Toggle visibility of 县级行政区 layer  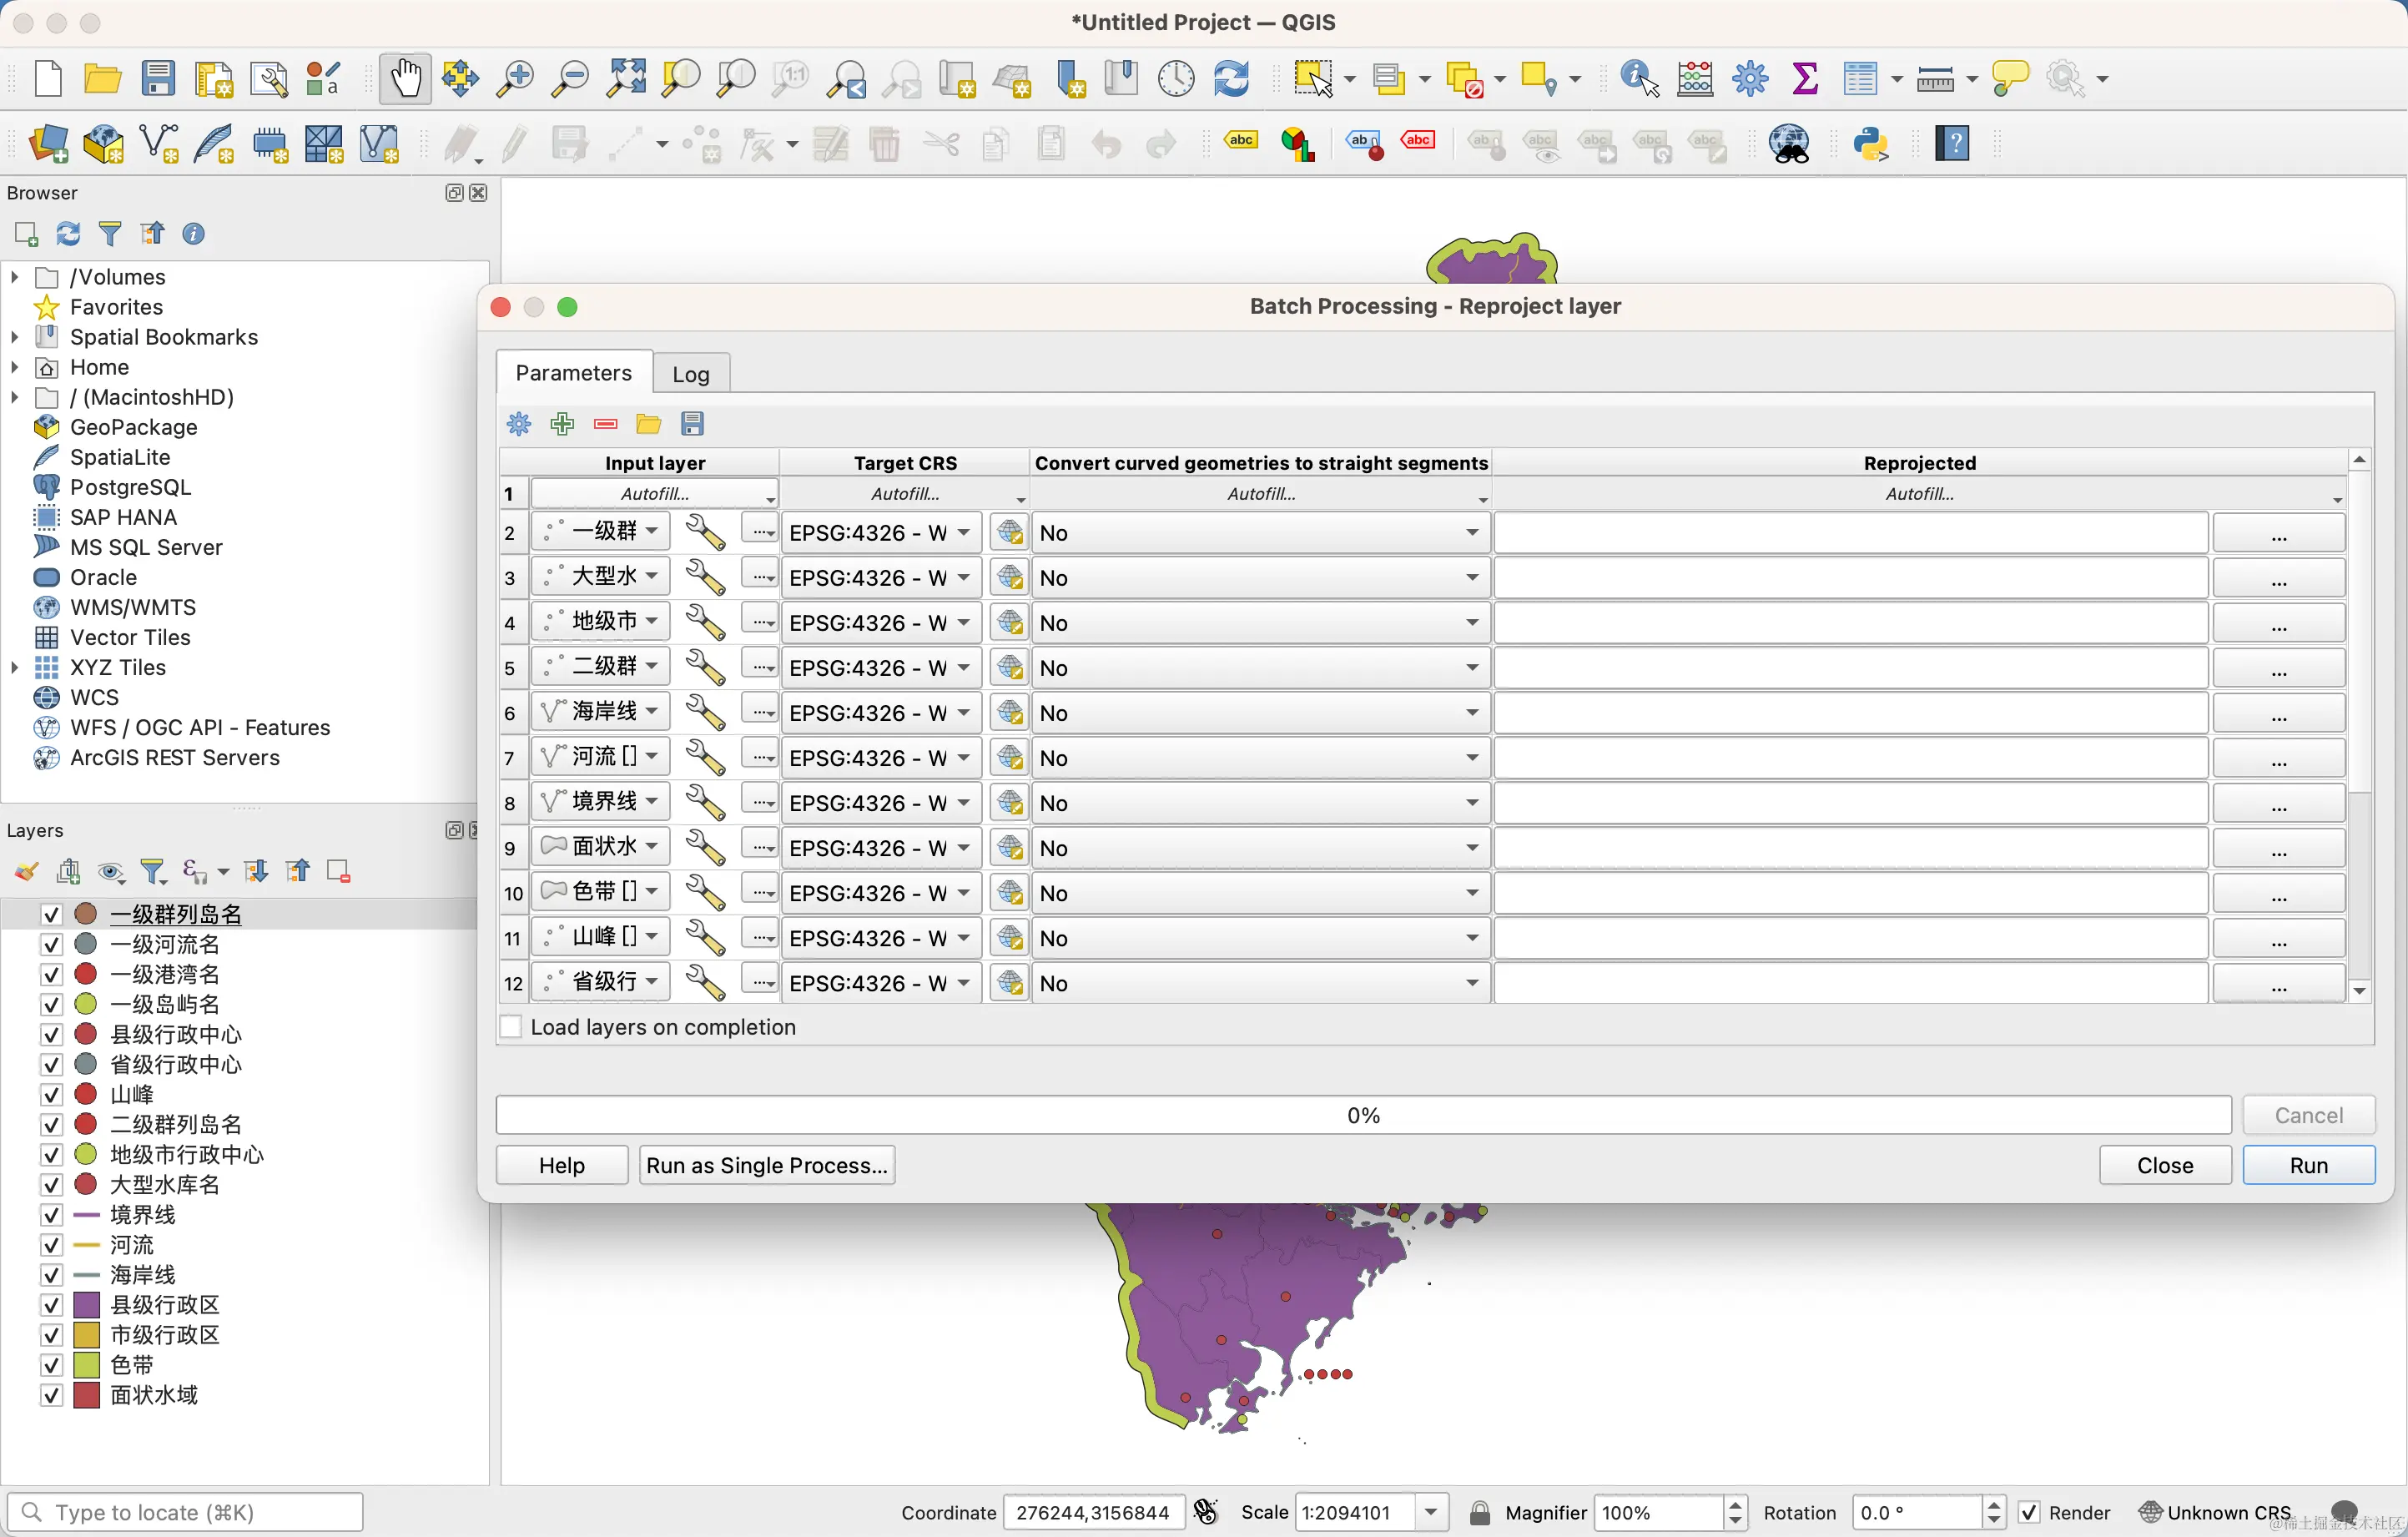click(51, 1305)
